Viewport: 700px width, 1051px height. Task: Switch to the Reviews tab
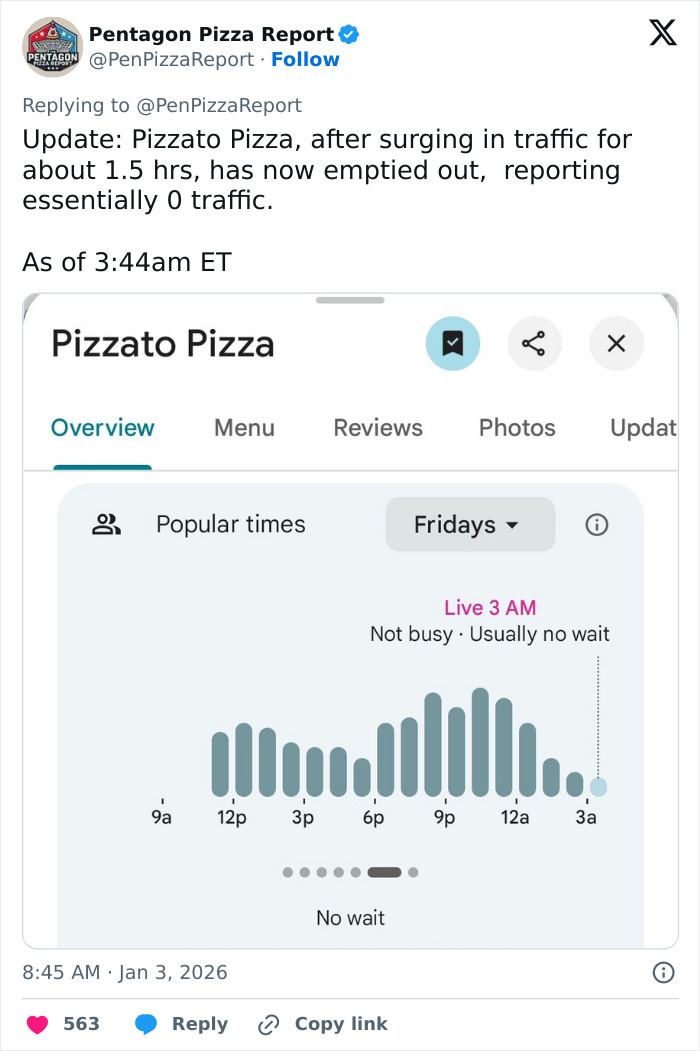point(377,428)
